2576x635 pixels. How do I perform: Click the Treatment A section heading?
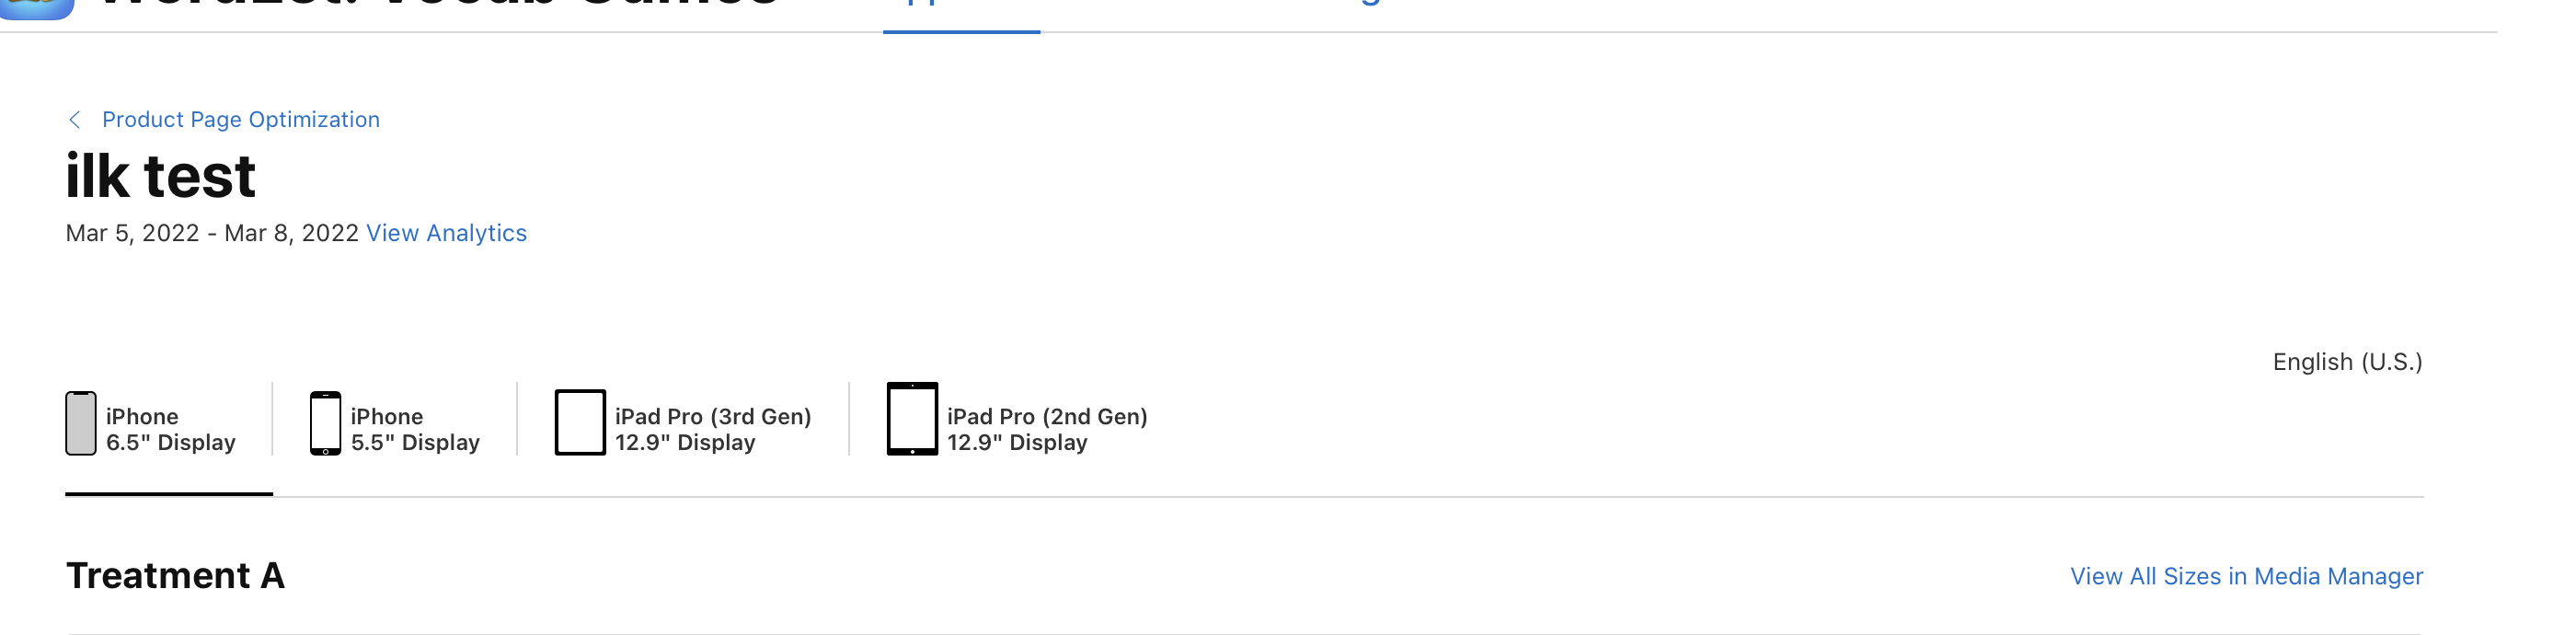[x=175, y=576]
